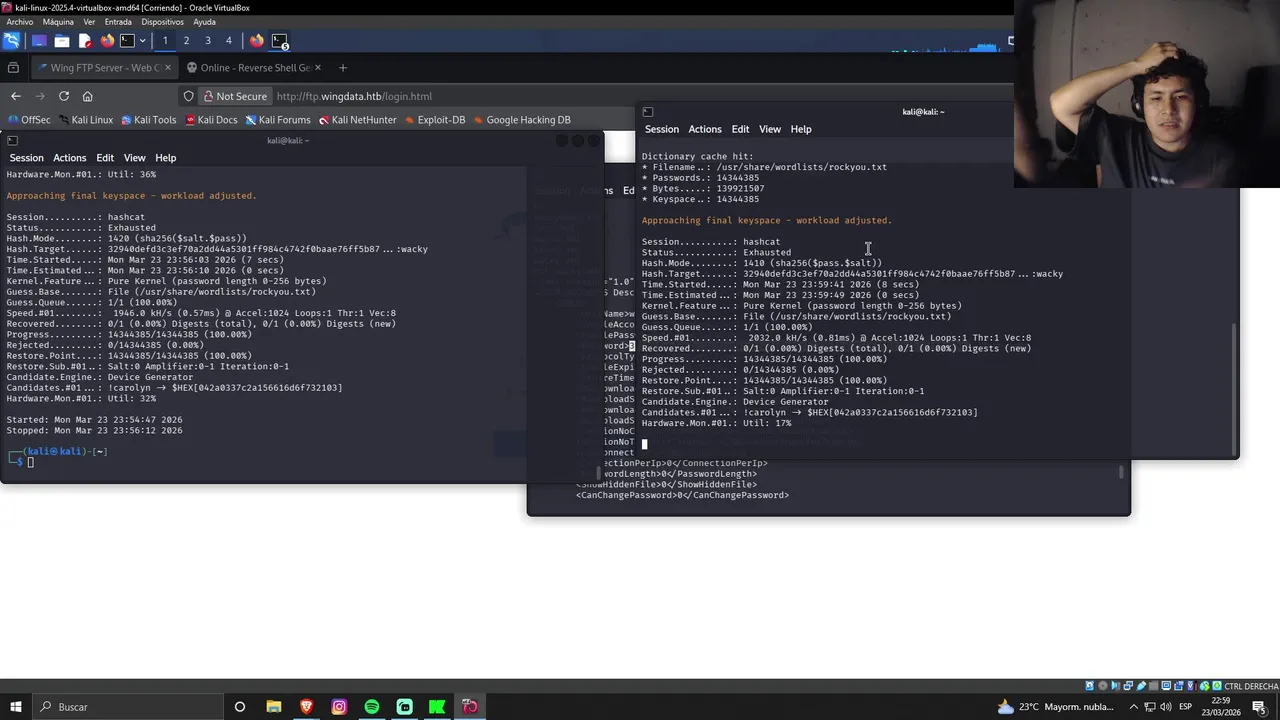
Task: Open Windows notification center icon
Action: coord(1259,707)
